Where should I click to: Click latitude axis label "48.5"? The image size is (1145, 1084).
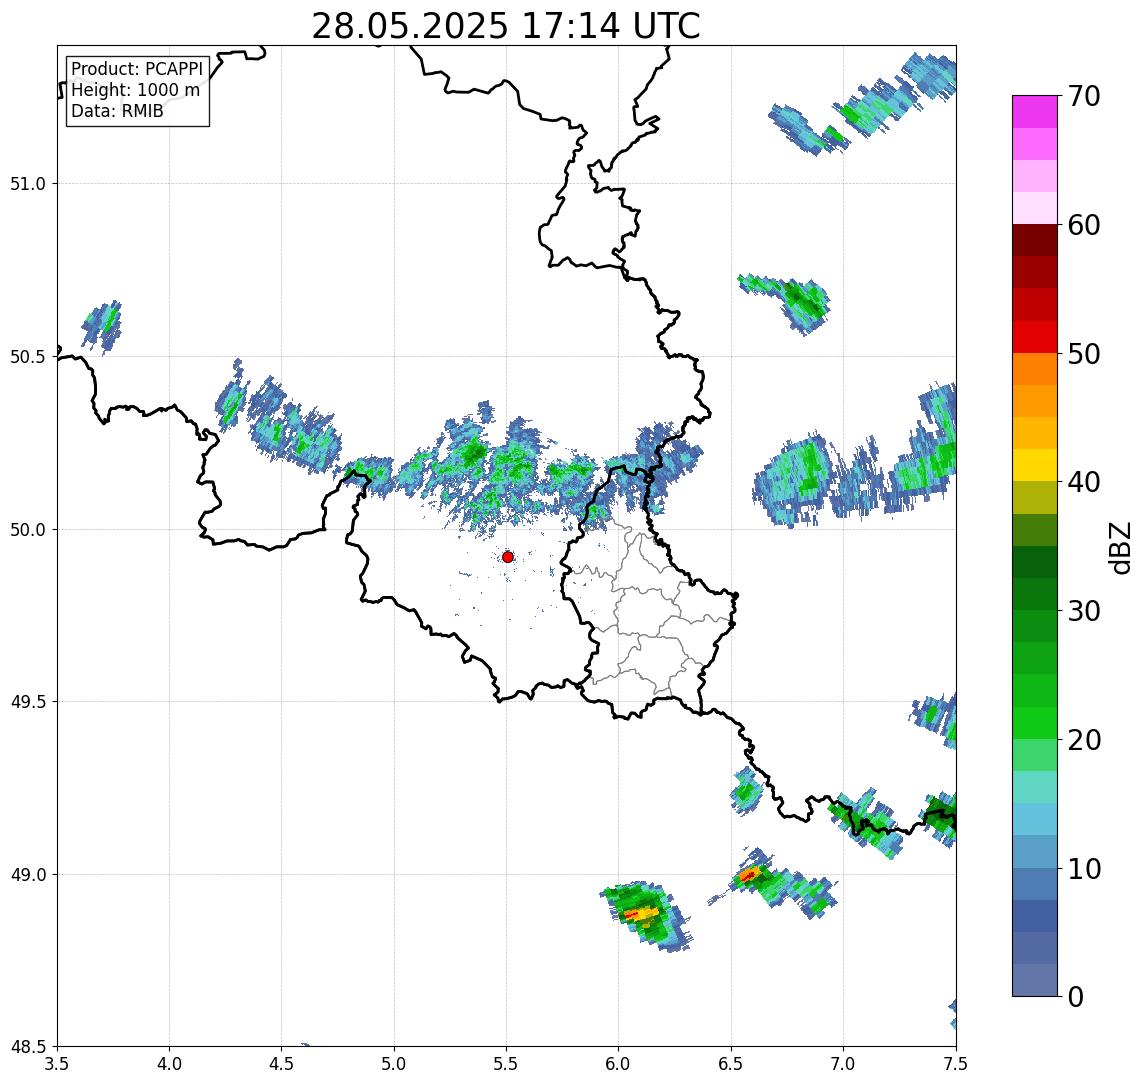pos(28,1047)
